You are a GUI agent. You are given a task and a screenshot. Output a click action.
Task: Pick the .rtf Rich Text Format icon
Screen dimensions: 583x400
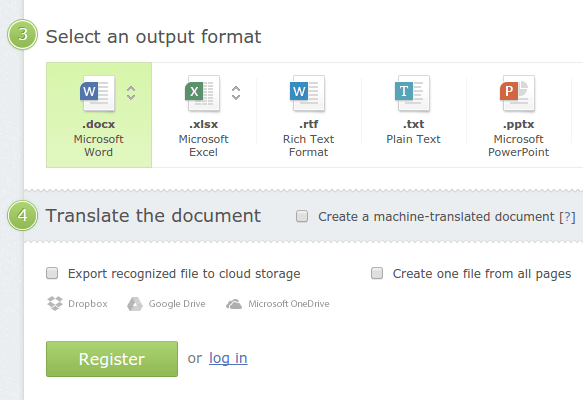(307, 93)
